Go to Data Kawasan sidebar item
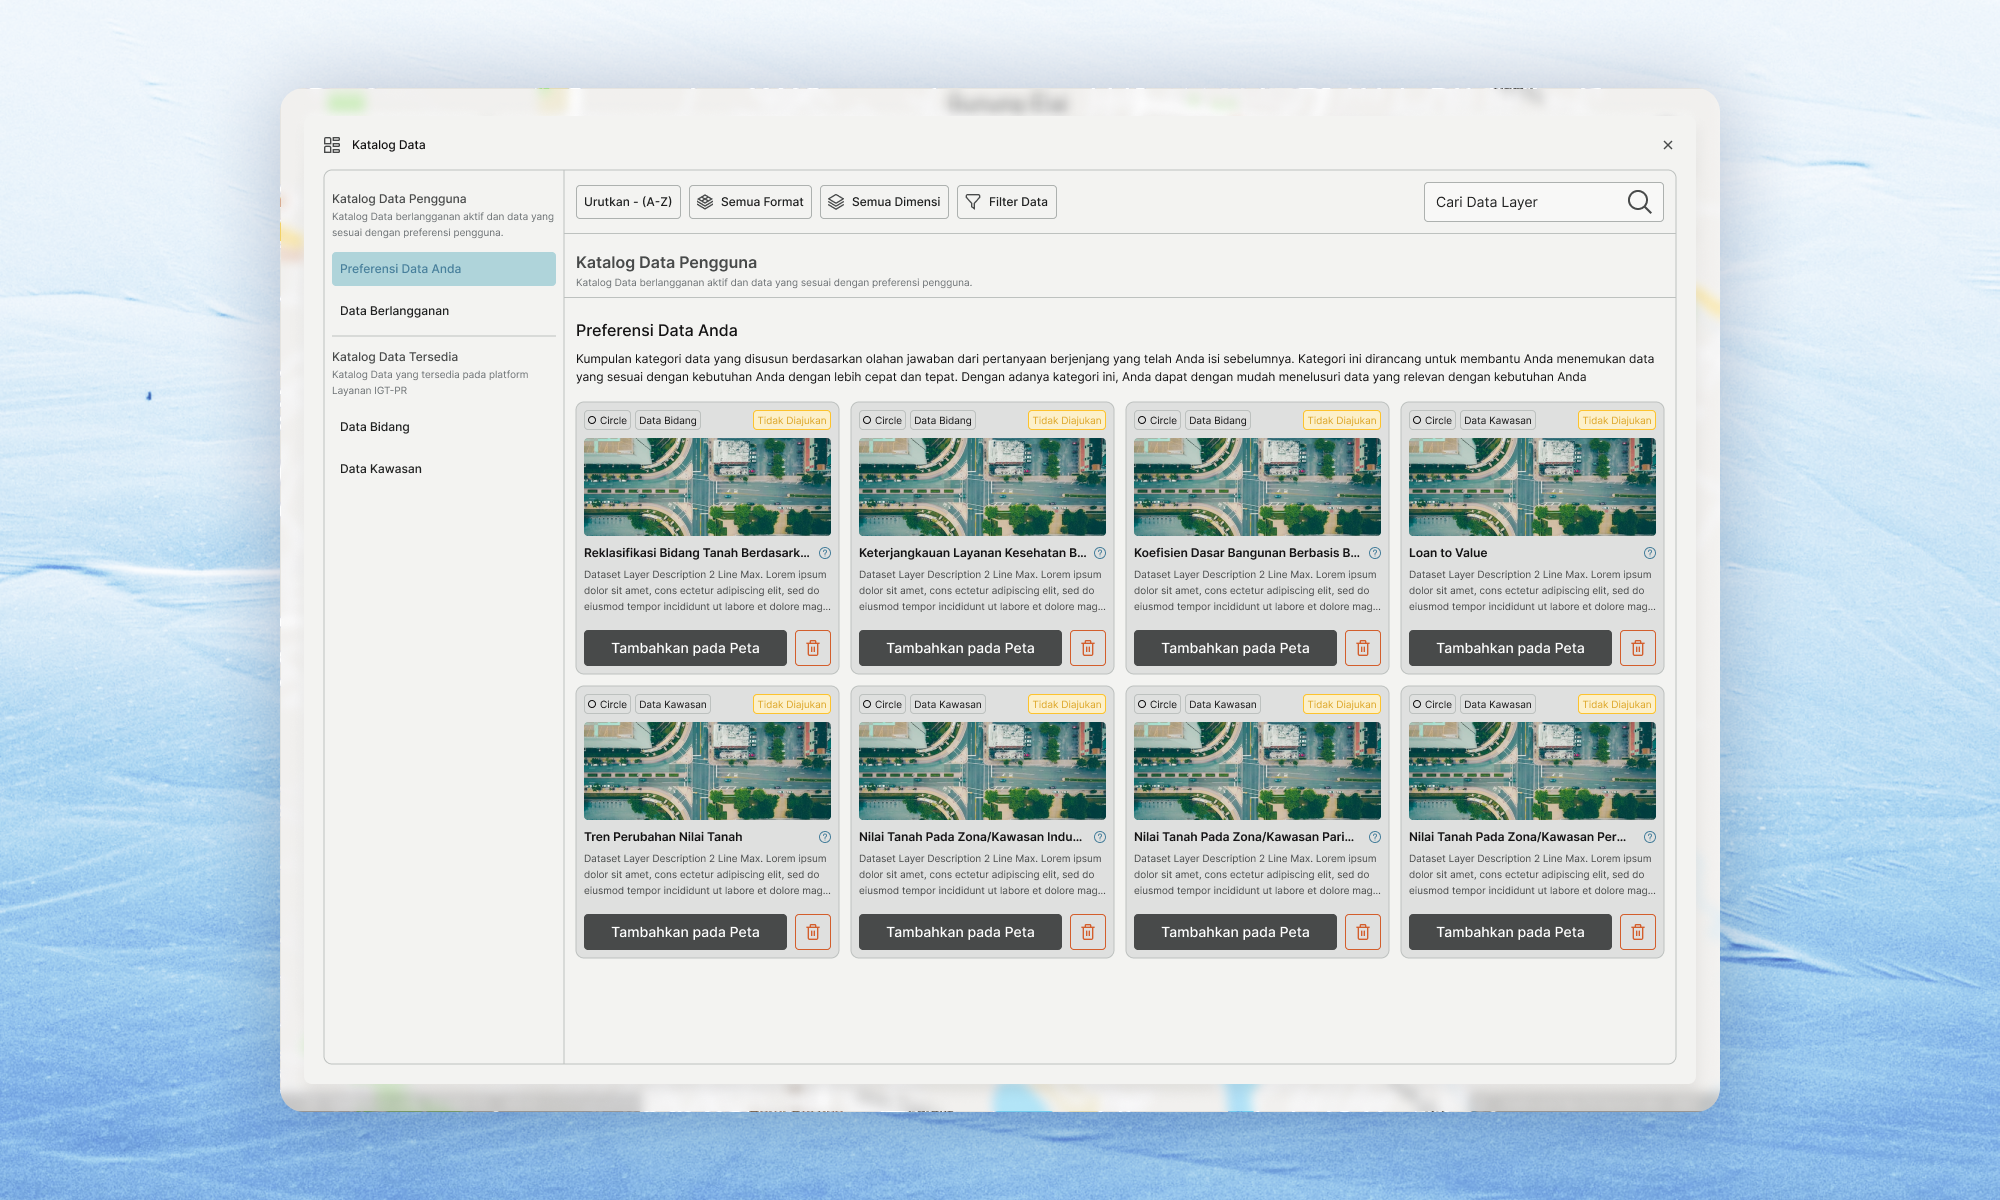 381,469
